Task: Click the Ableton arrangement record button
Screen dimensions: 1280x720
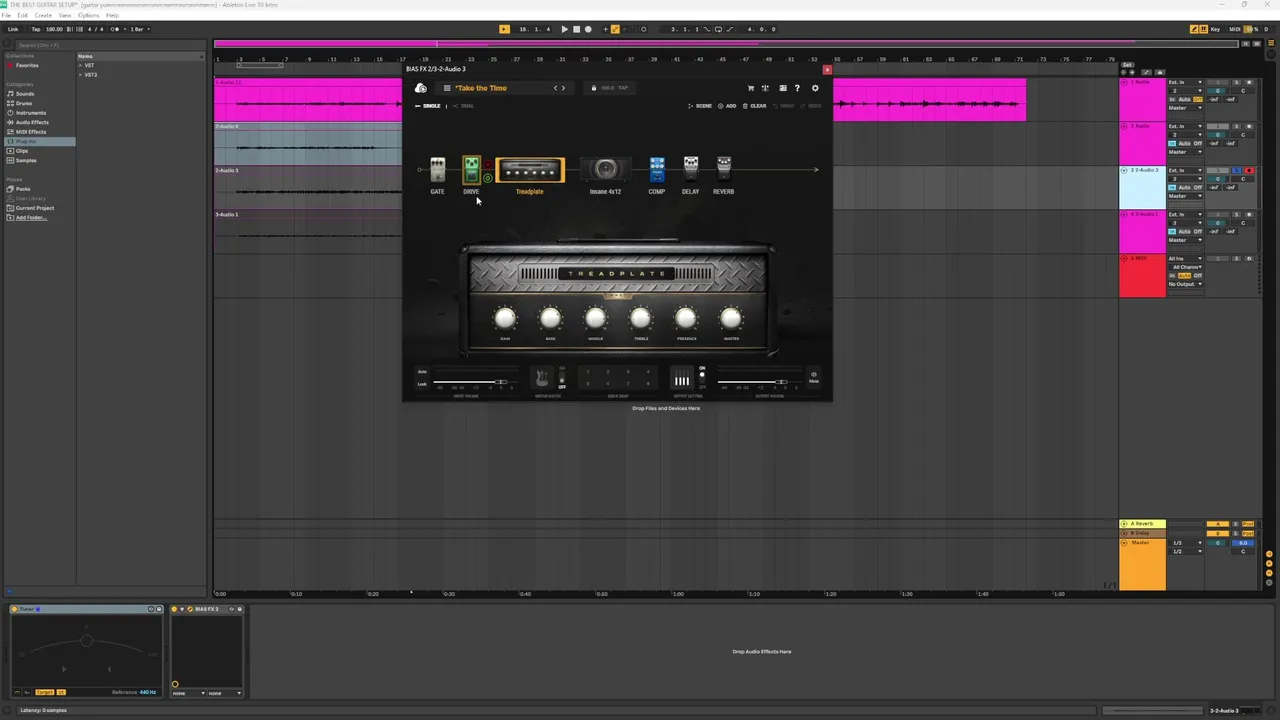Action: pyautogui.click(x=588, y=29)
